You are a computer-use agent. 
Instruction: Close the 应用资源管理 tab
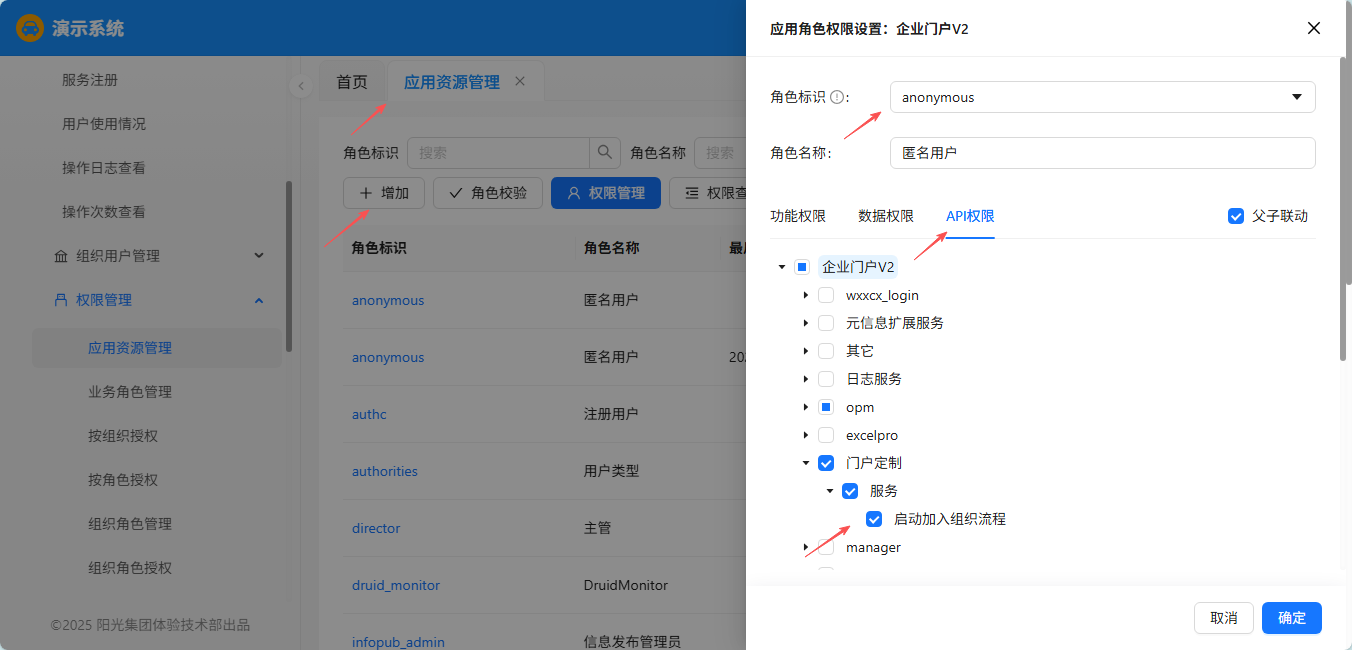click(x=520, y=81)
